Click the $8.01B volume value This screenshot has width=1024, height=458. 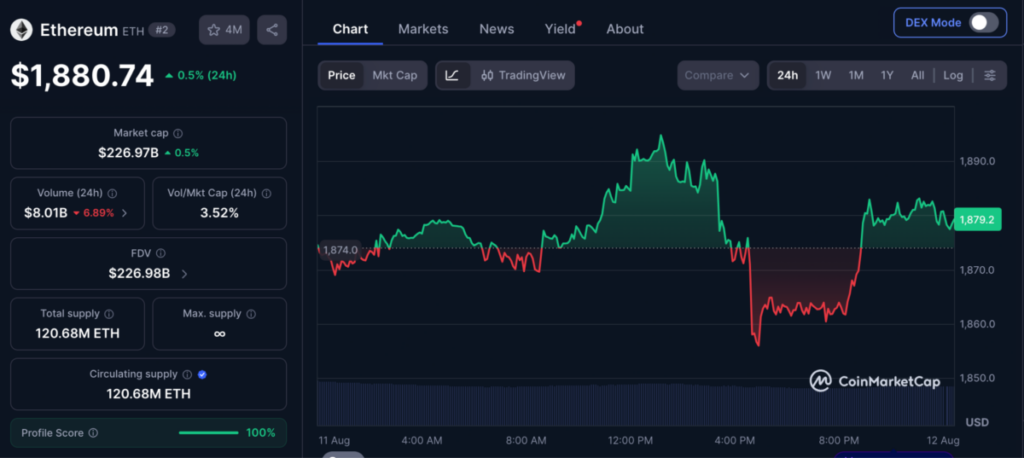click(x=46, y=213)
